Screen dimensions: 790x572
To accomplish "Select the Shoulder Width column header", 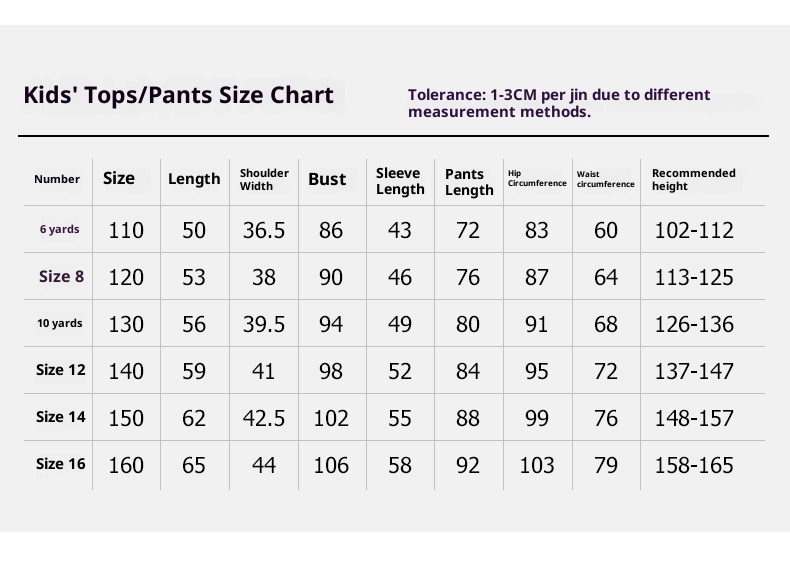I will [x=264, y=179].
